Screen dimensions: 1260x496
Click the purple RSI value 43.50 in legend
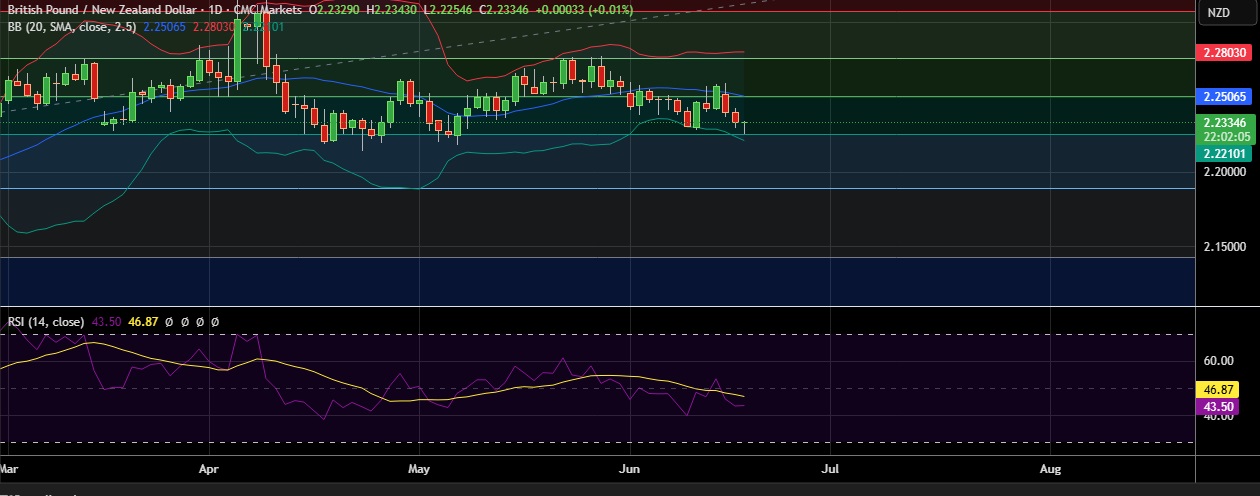pyautogui.click(x=106, y=322)
